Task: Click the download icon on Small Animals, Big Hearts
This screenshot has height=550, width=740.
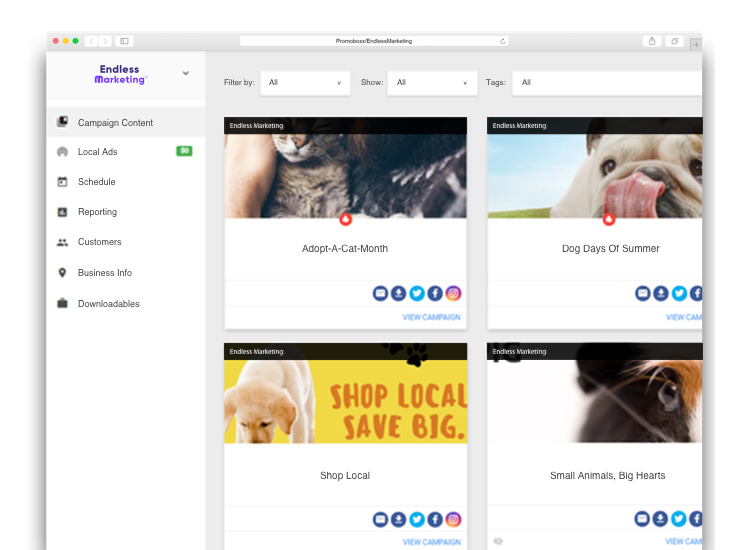Action: pos(660,519)
